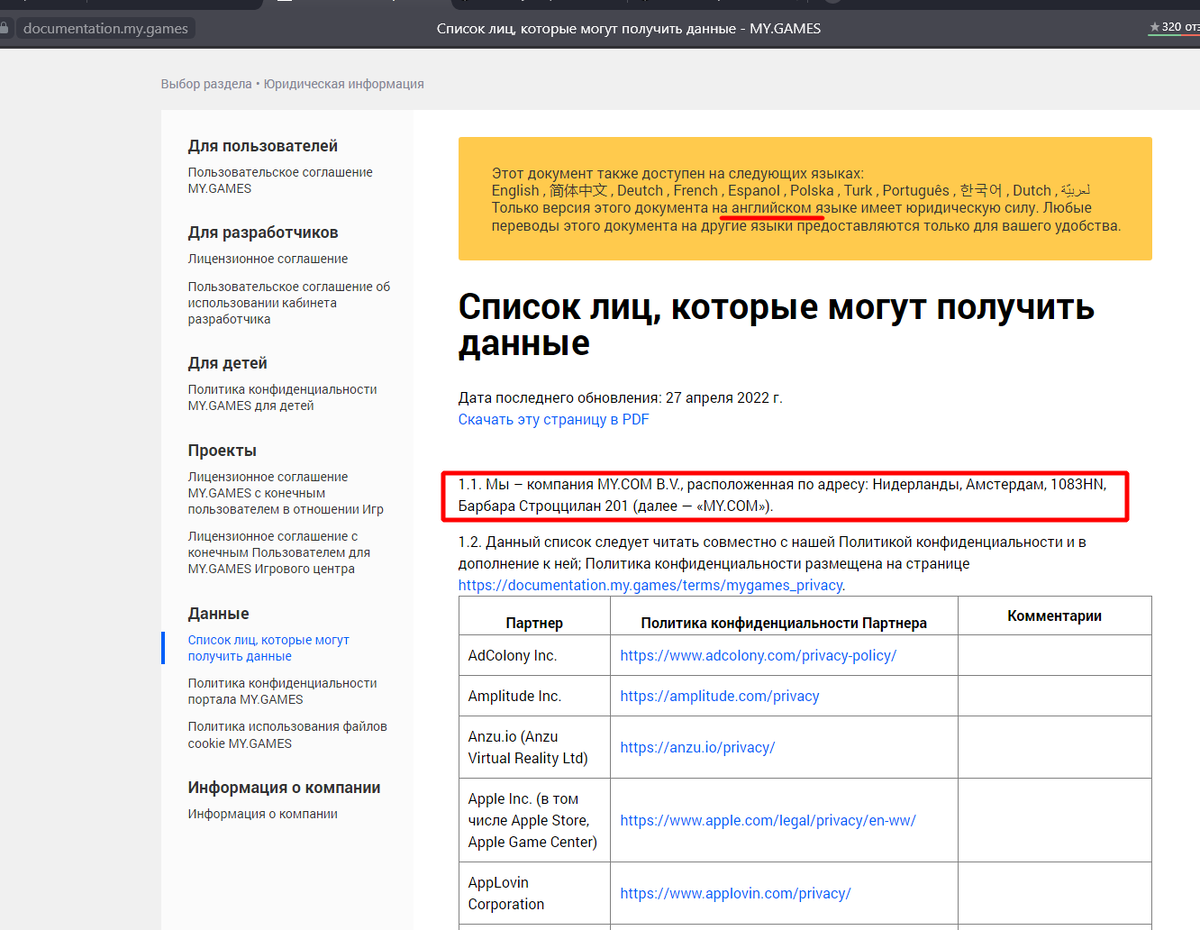The image size is (1200, 930).
Task: Click Anzu.io (Anzu Virtual Reality Ltd) cell
Action: coord(534,747)
